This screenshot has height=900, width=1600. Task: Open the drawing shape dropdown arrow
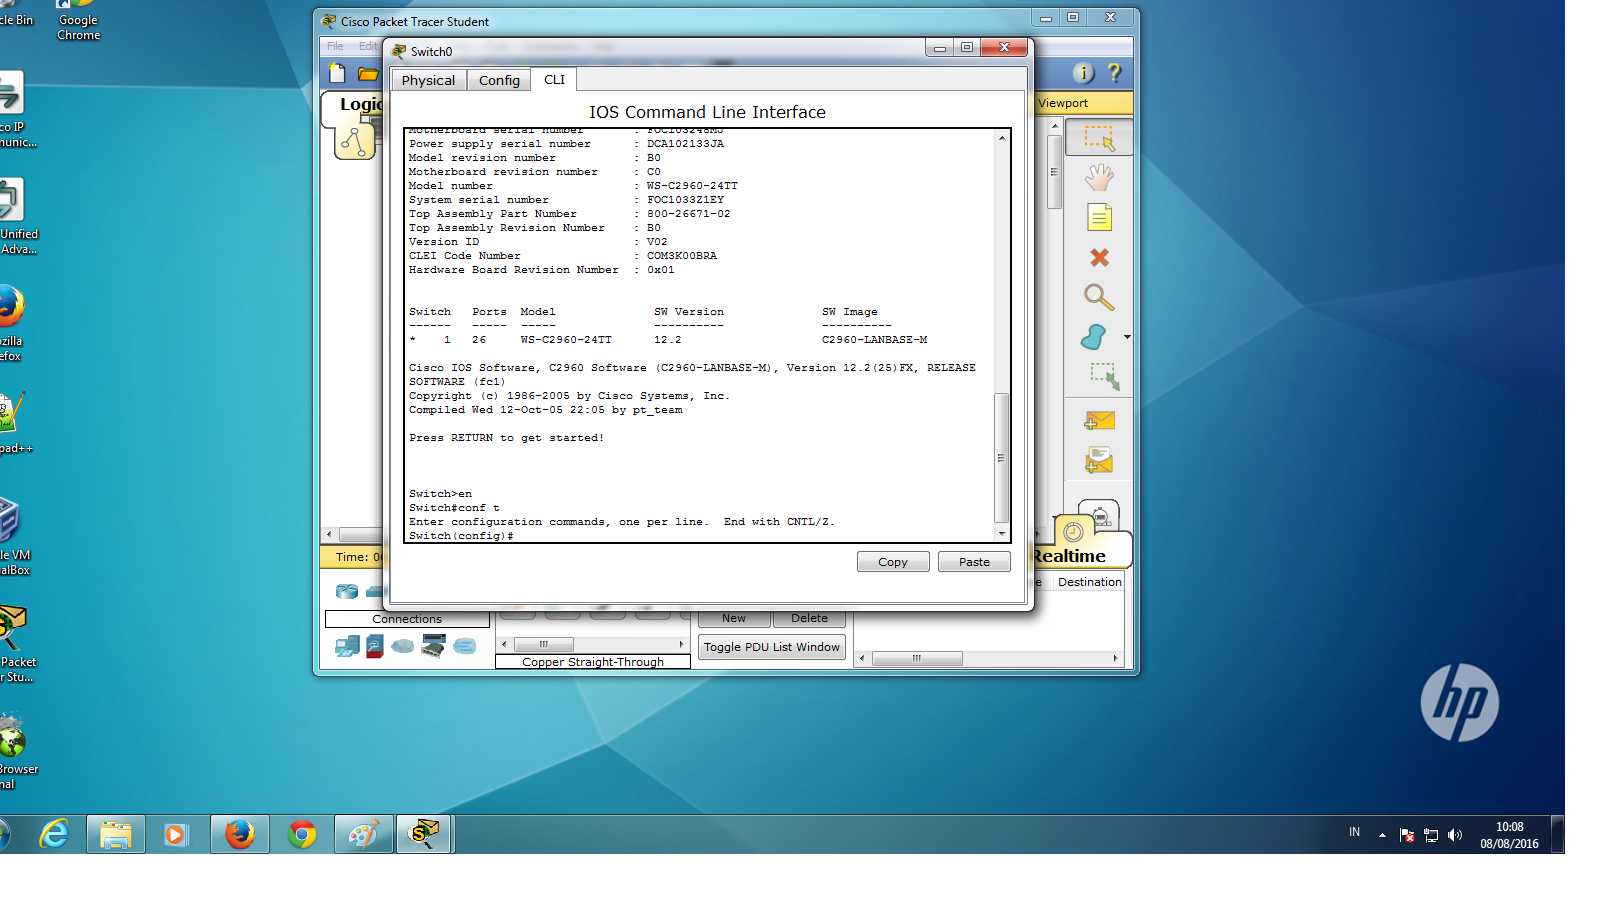[x=1127, y=337]
